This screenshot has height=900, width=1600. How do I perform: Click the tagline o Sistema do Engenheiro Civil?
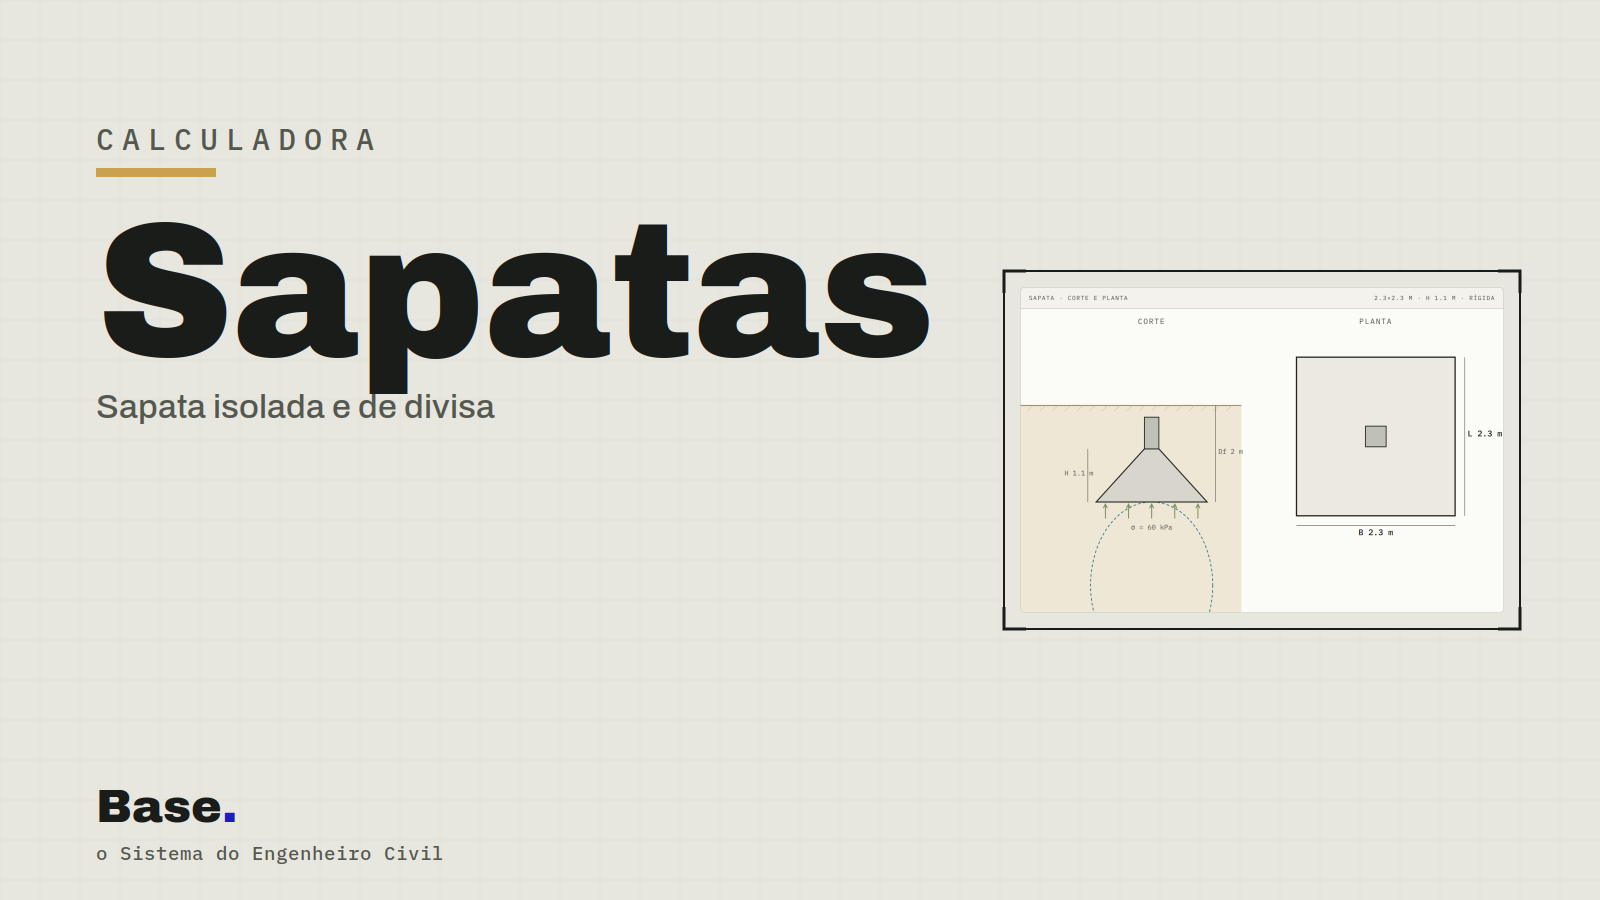point(269,854)
